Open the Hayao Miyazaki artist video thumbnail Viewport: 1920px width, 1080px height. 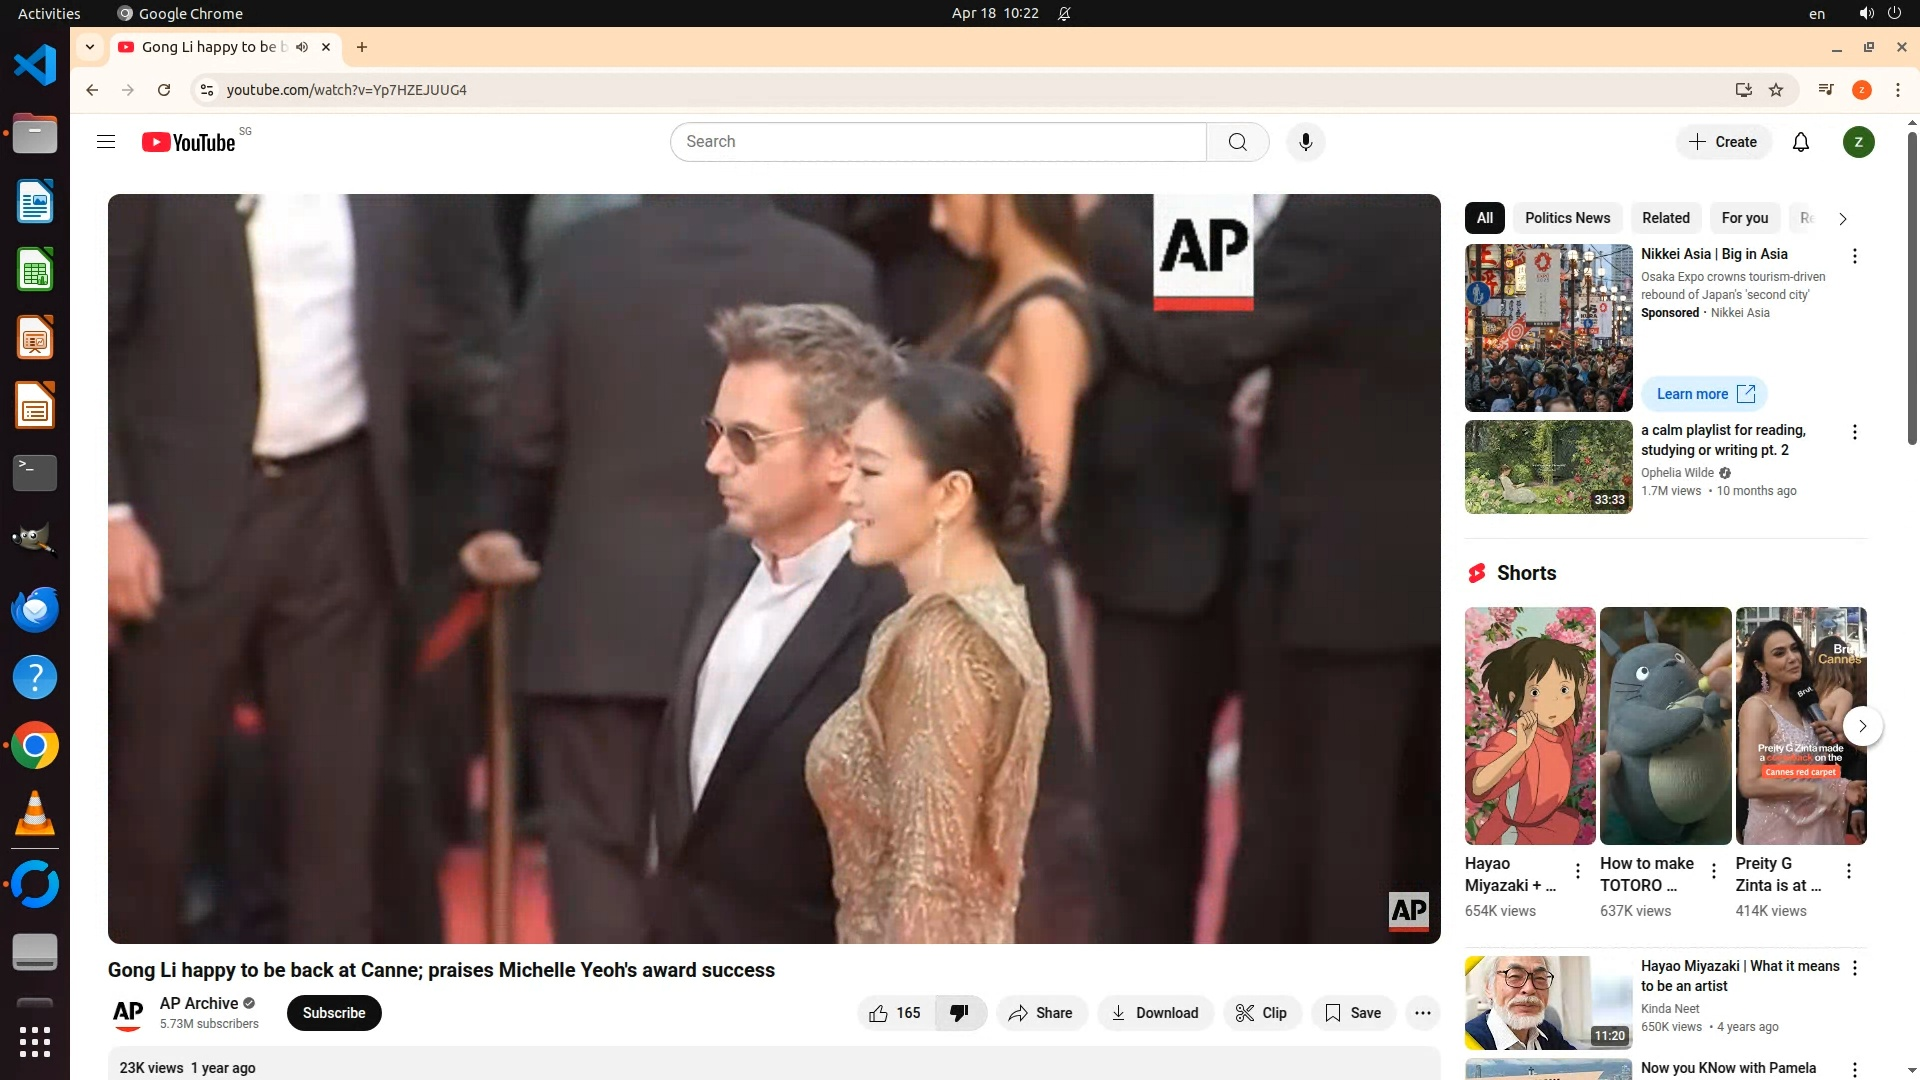tap(1548, 1002)
